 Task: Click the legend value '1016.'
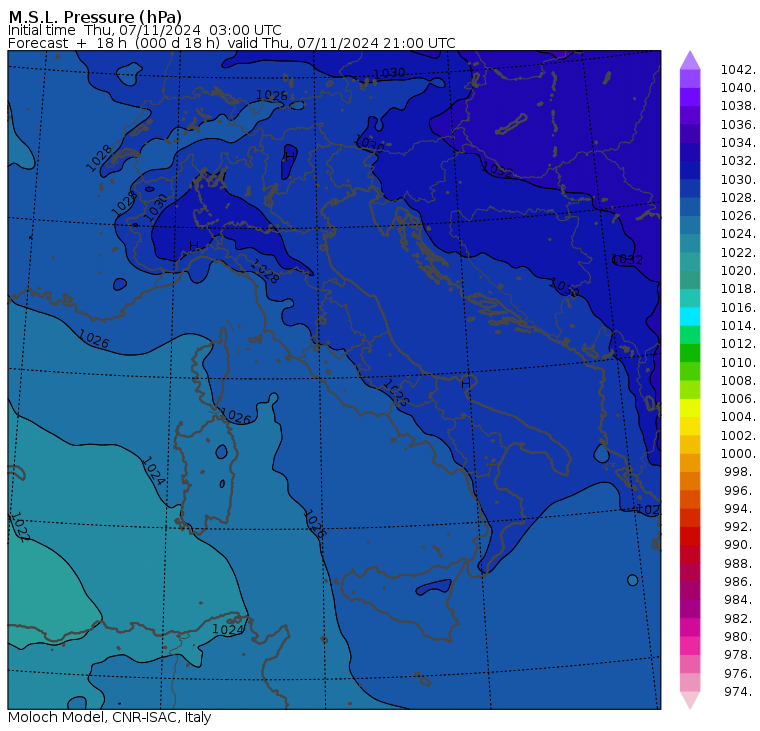point(738,307)
